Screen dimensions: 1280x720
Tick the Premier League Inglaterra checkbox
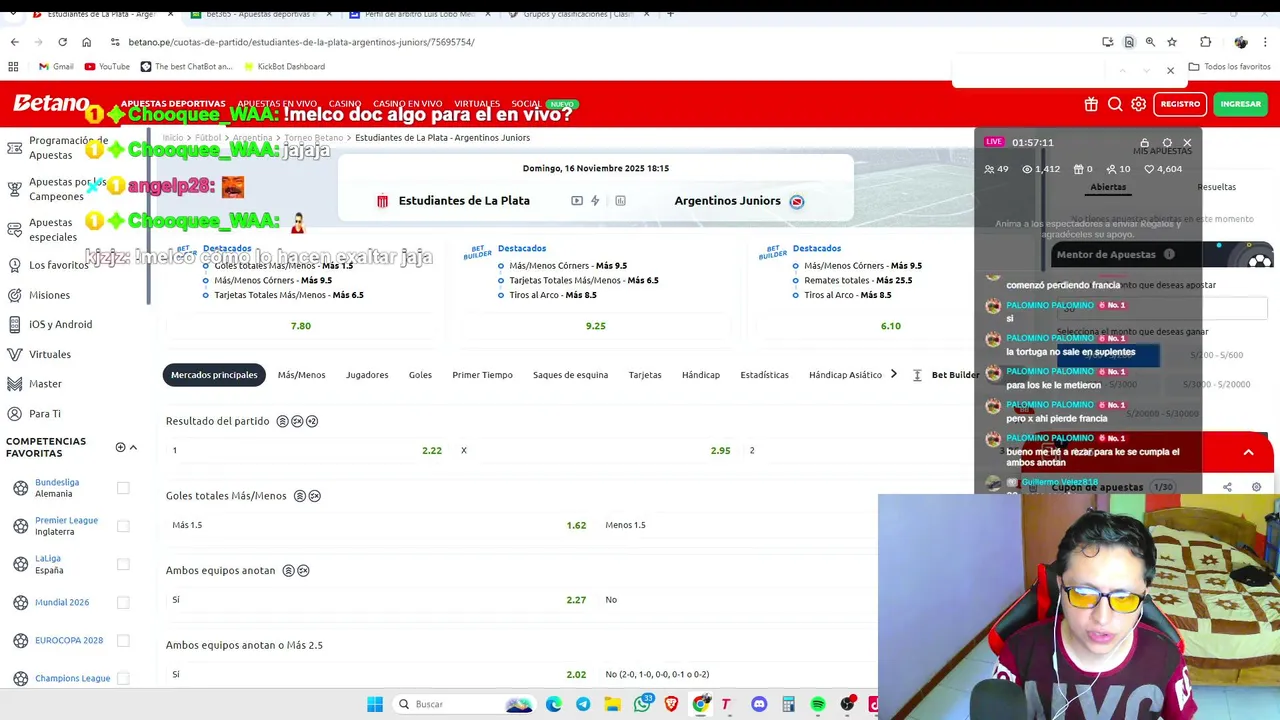[123, 526]
